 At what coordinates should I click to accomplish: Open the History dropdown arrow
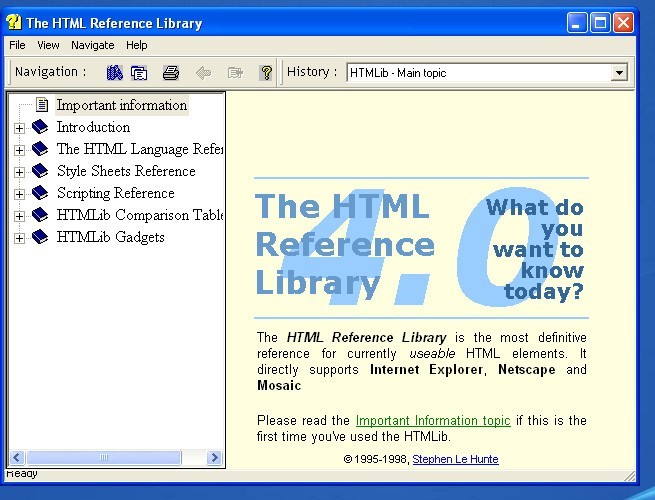click(619, 73)
